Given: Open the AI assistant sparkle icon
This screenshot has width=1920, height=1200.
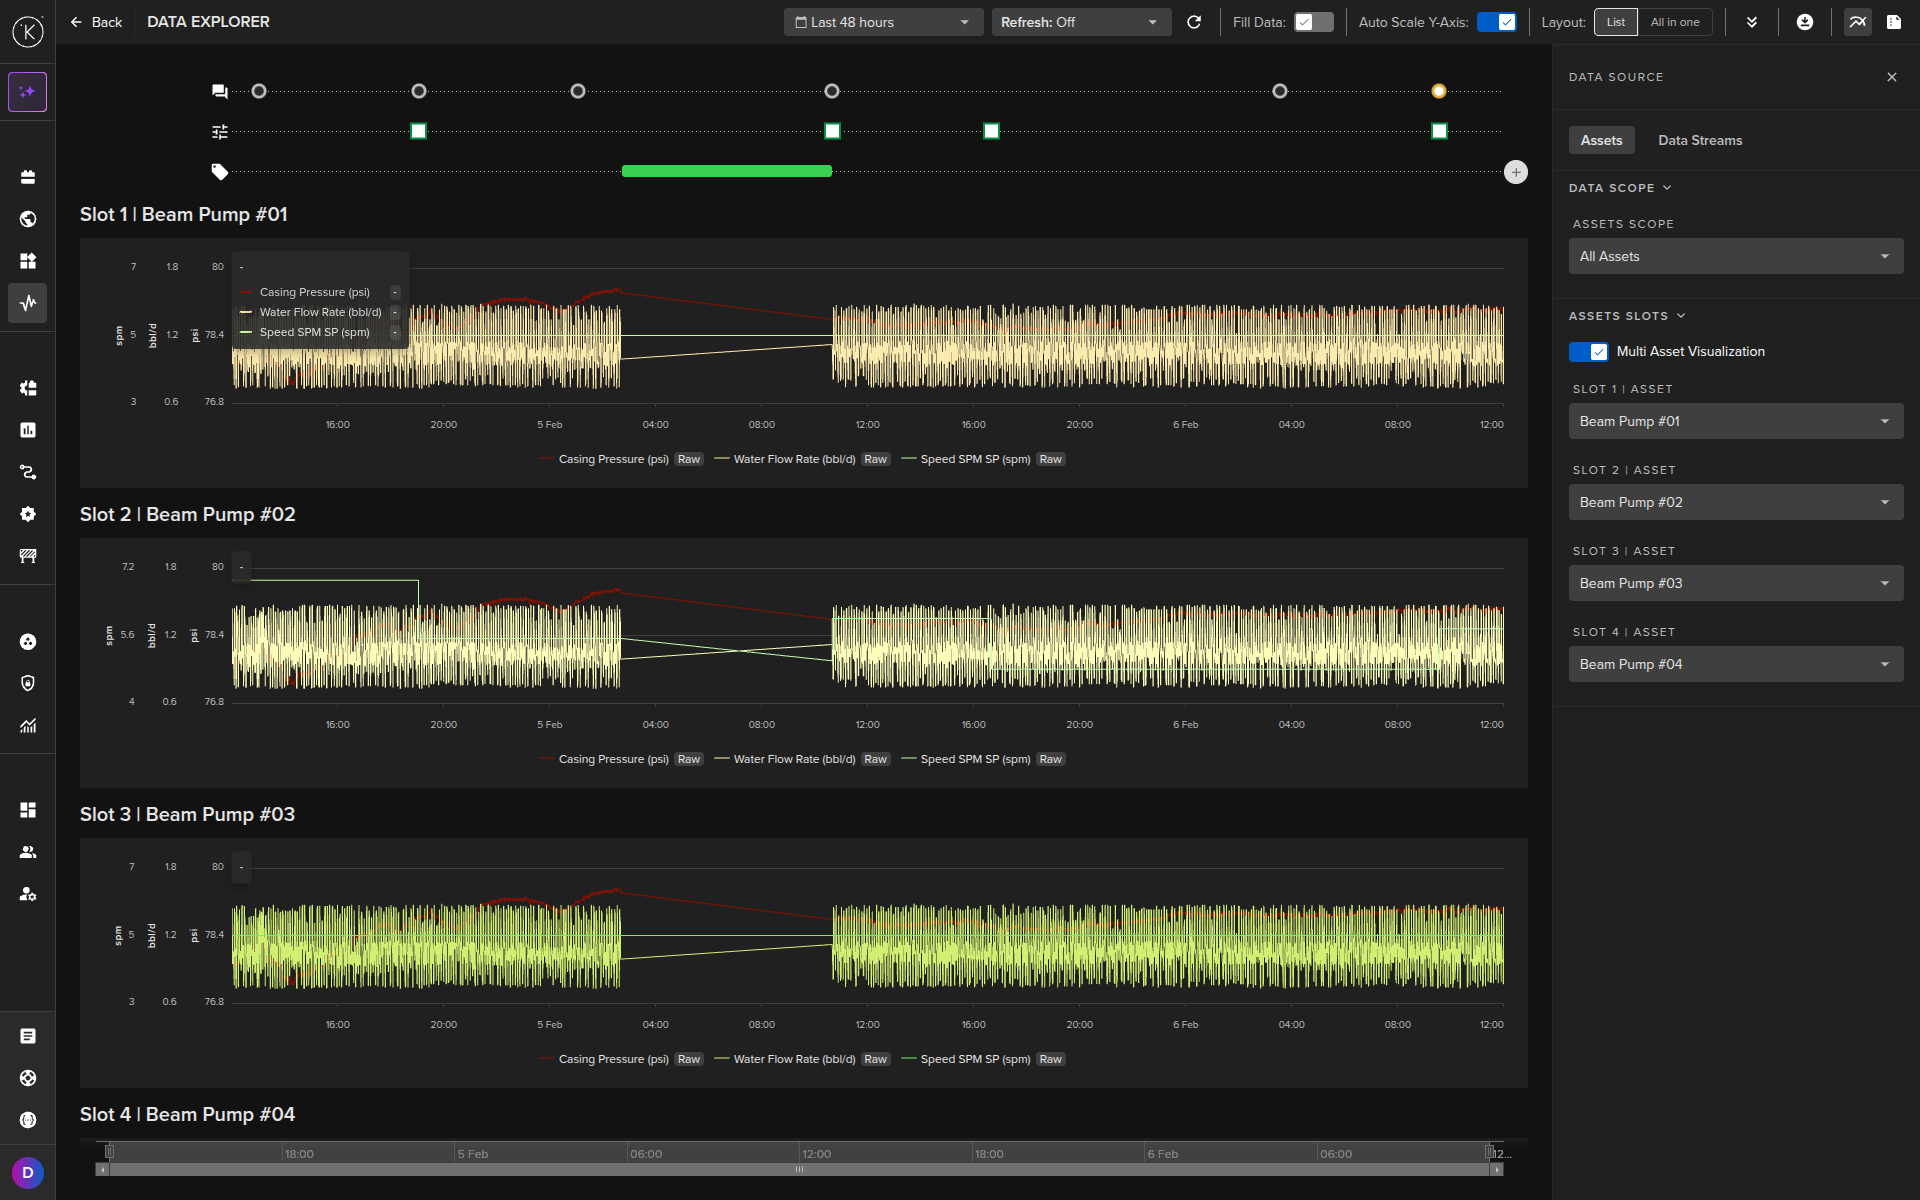Looking at the screenshot, I should click(x=27, y=92).
